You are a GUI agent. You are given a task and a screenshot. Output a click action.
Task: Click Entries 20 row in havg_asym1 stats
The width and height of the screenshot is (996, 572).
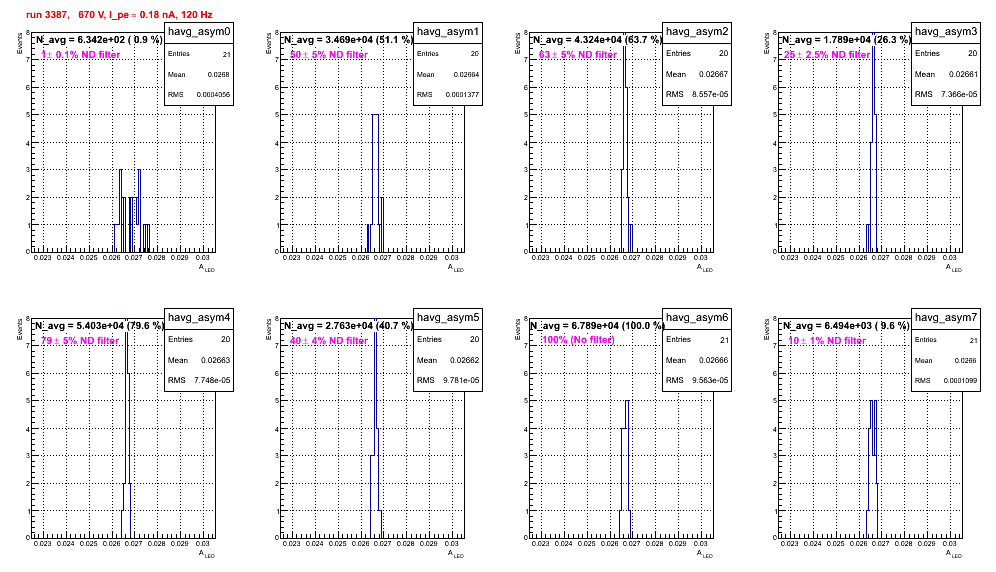point(448,54)
